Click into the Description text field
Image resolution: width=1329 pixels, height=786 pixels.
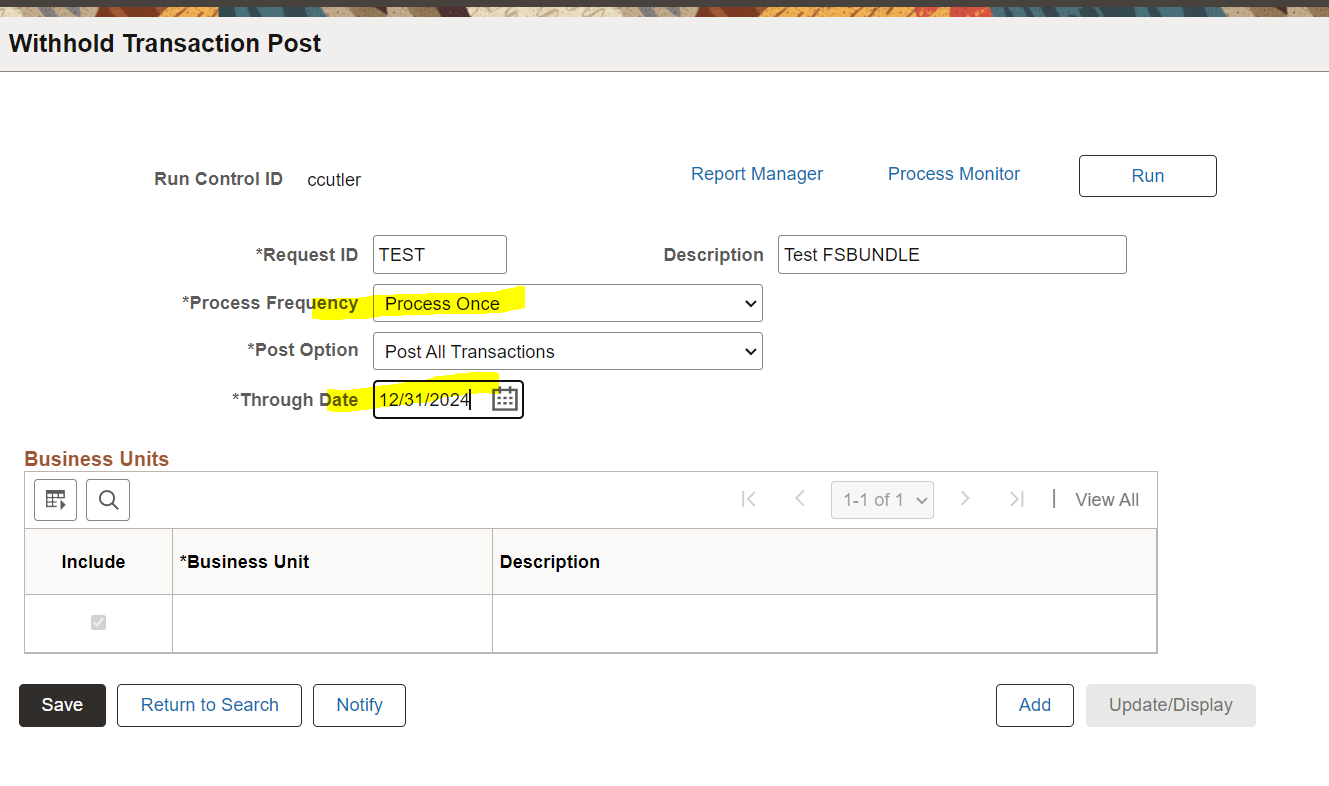pyautogui.click(x=951, y=255)
